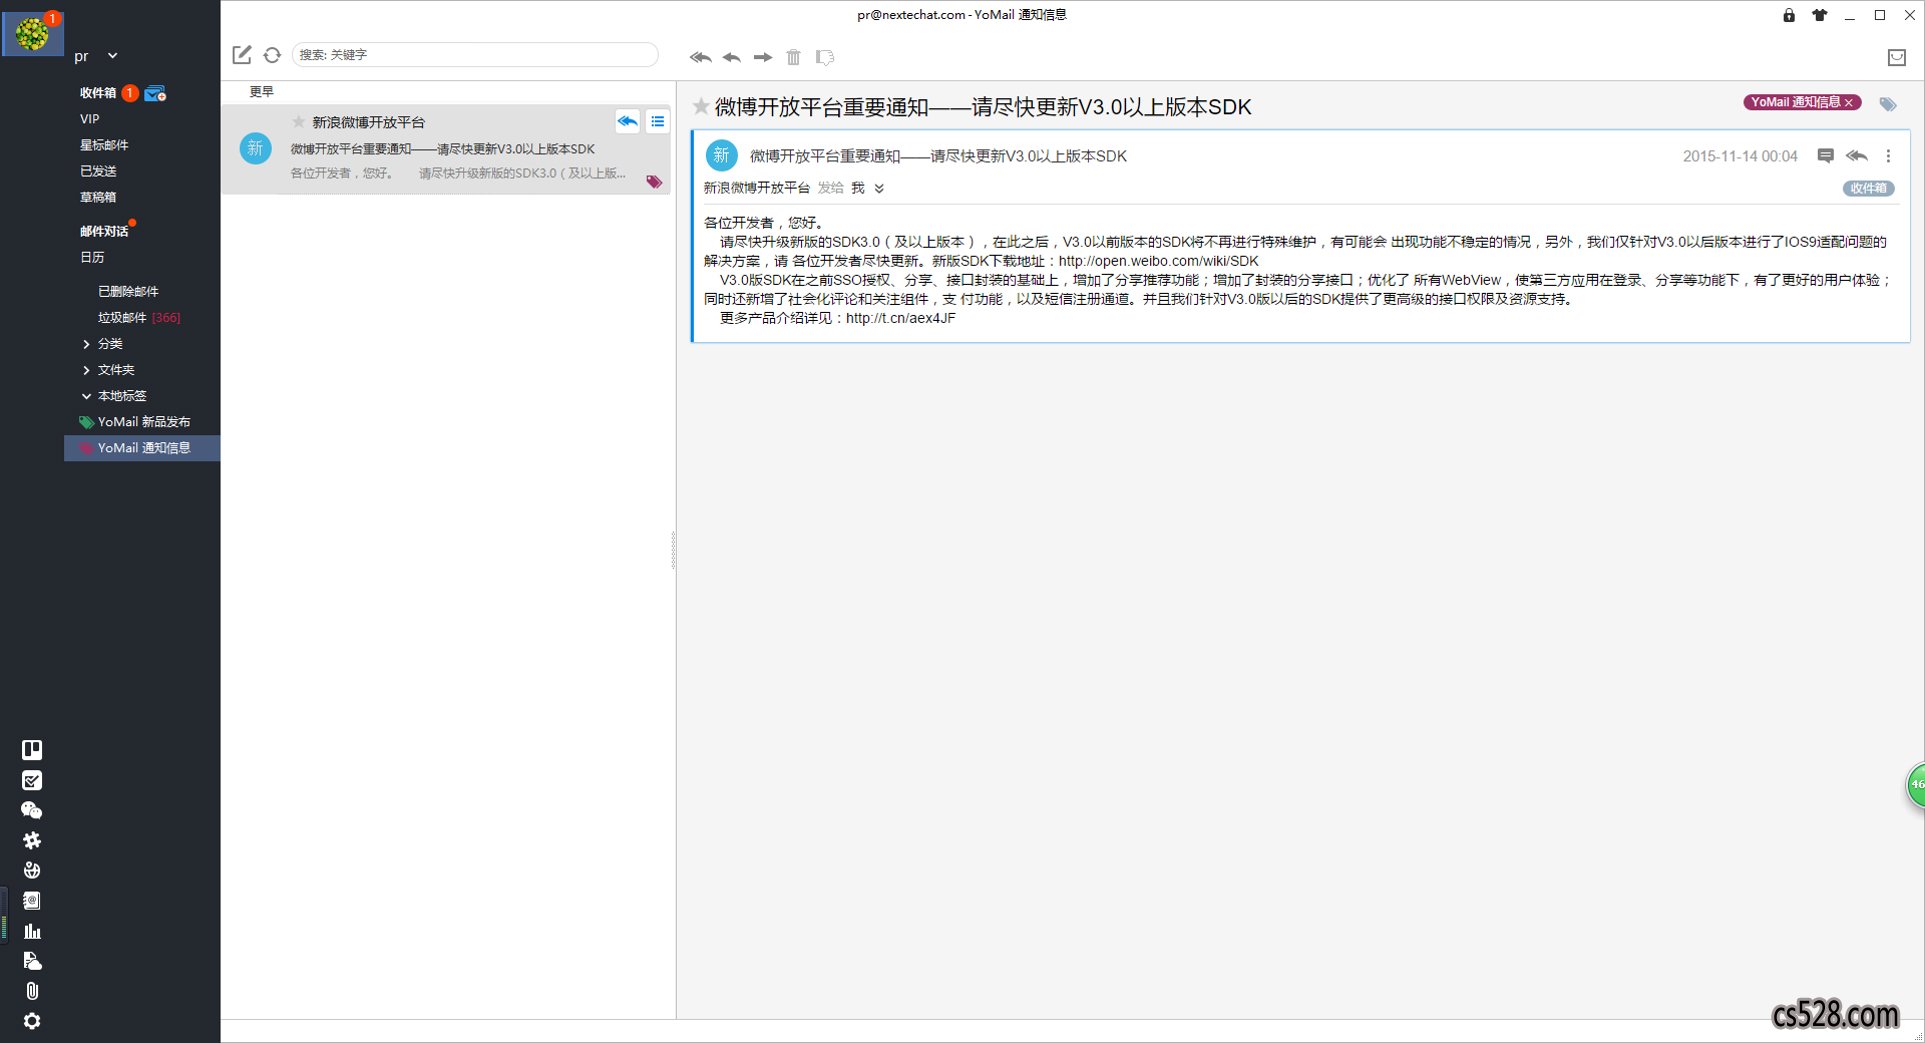Image resolution: width=1925 pixels, height=1043 pixels.
Task: Open the list menu icon on the mail item
Action: point(658,121)
